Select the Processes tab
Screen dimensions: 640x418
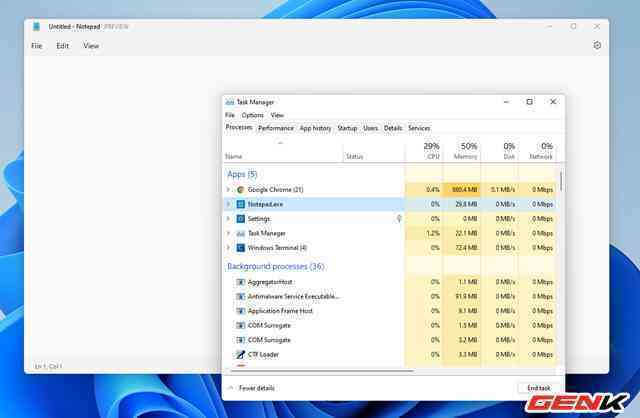(x=239, y=127)
